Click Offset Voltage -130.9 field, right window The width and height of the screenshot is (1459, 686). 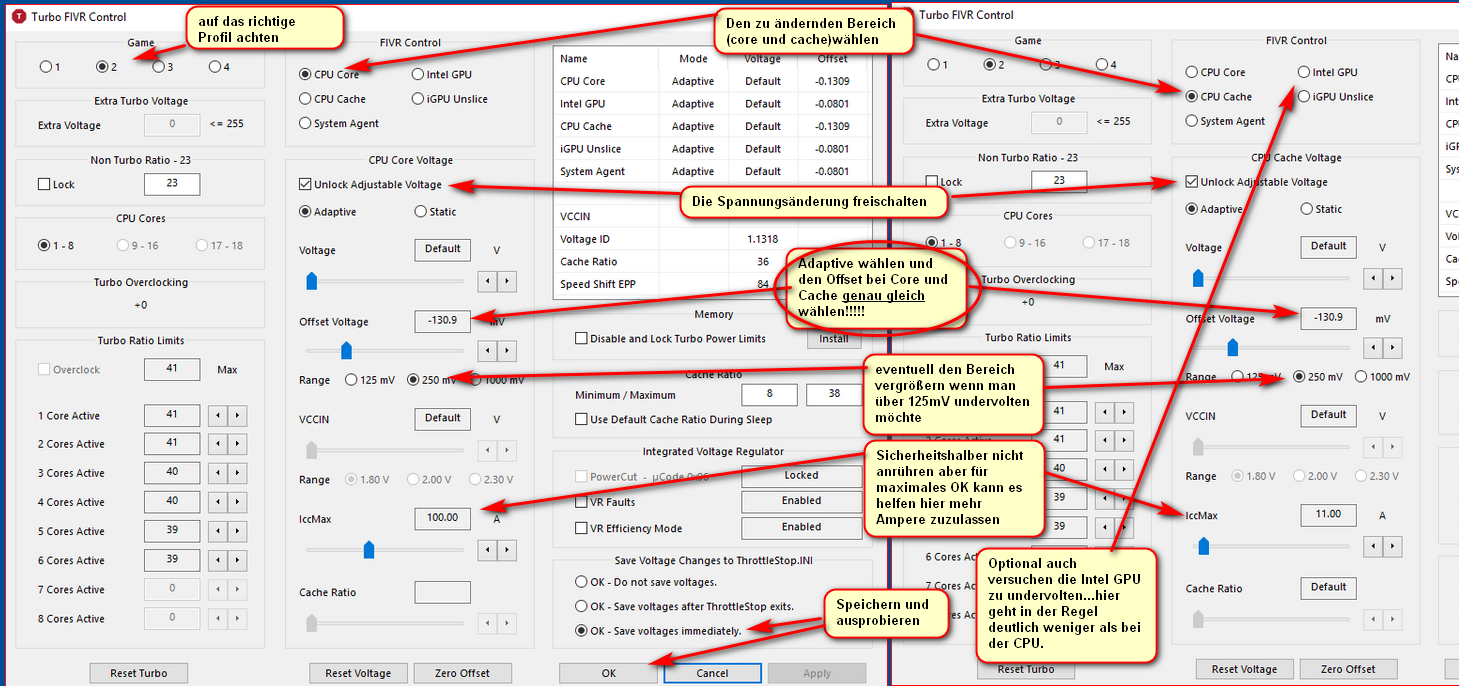click(1329, 318)
